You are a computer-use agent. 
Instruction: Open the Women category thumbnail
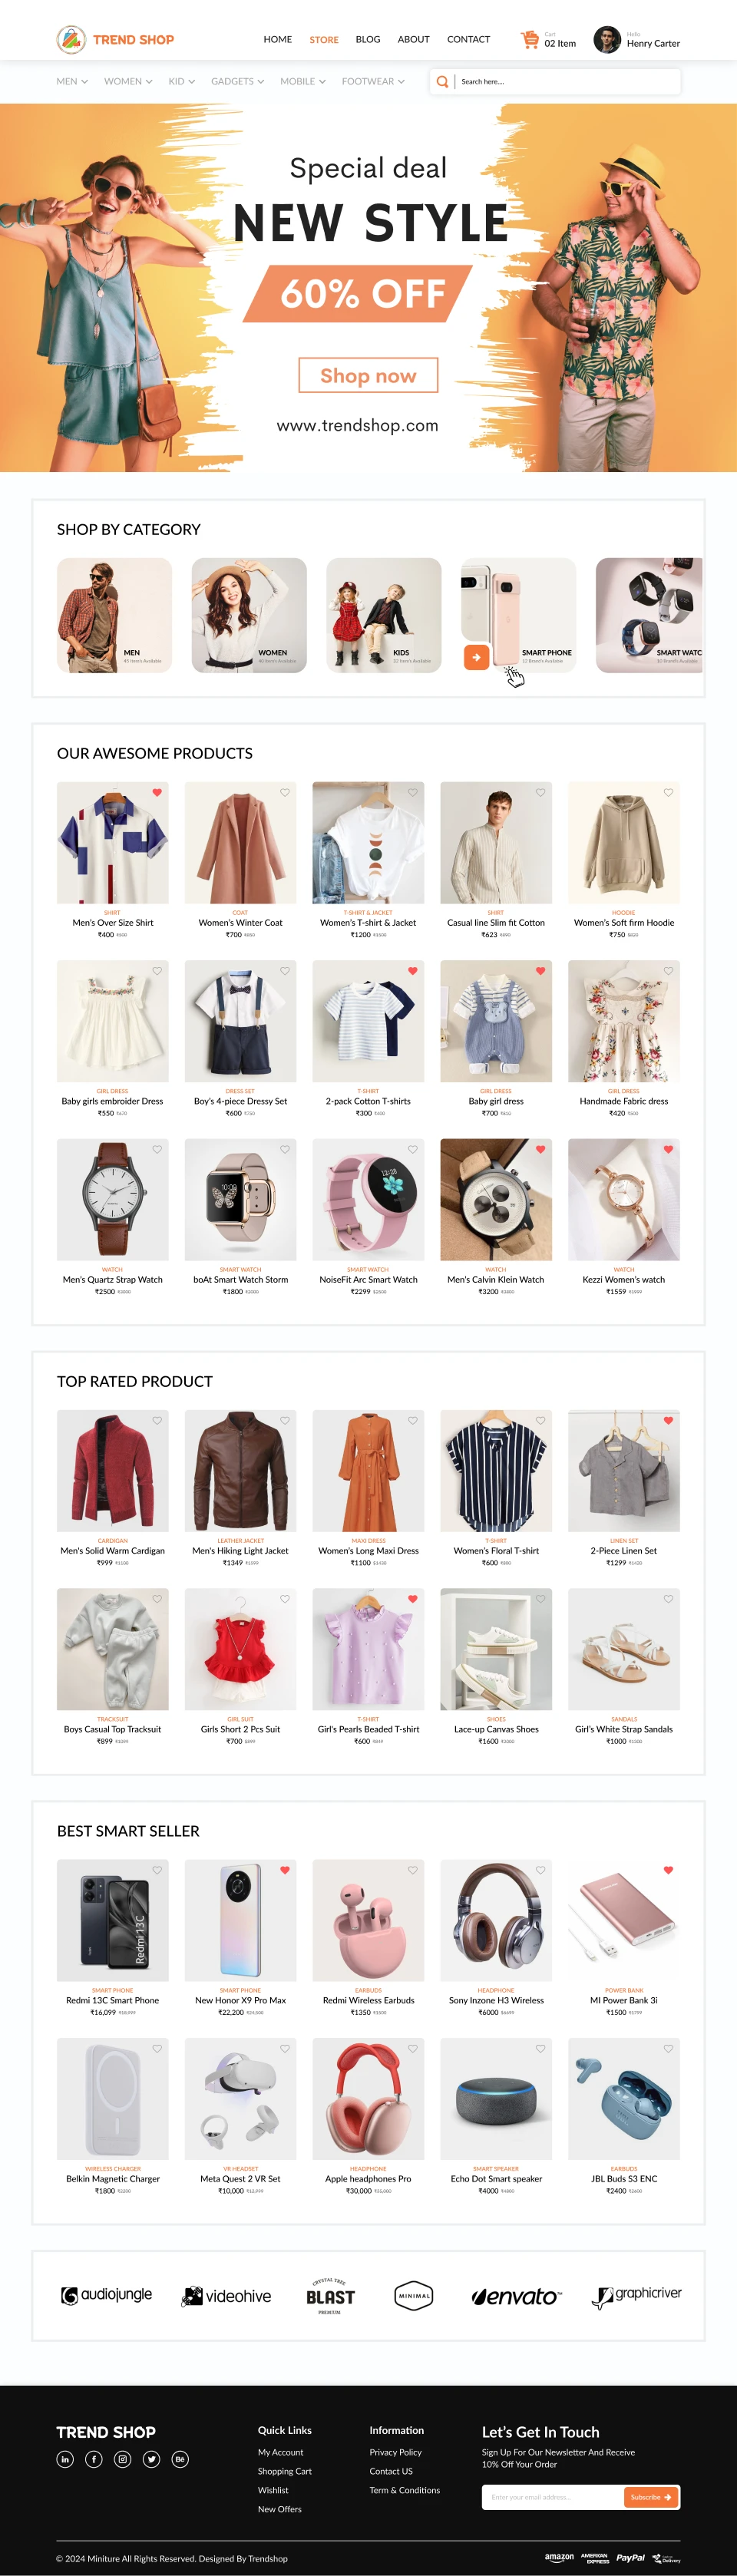pyautogui.click(x=249, y=615)
